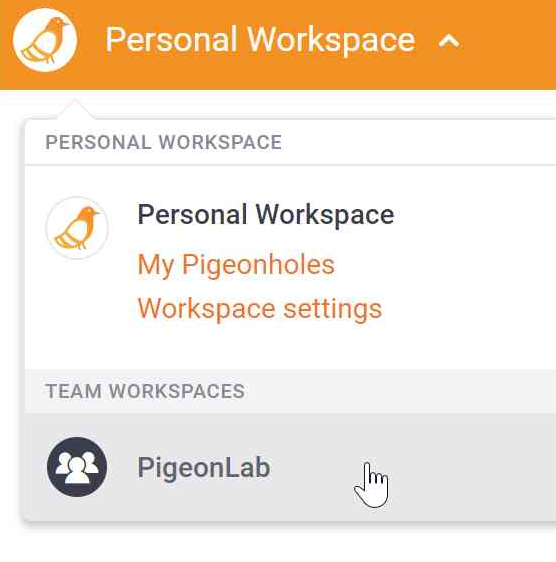The height and width of the screenshot is (562, 556).
Task: Click the empty area of the orange header bar
Action: pyautogui.click(x=509, y=43)
